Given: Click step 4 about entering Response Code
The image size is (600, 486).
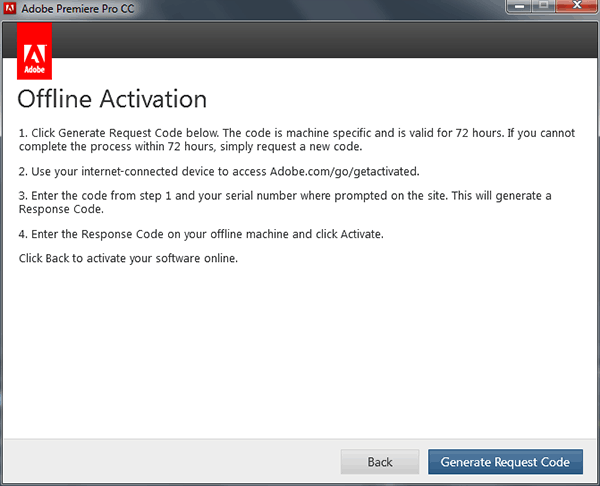Looking at the screenshot, I should [201, 234].
